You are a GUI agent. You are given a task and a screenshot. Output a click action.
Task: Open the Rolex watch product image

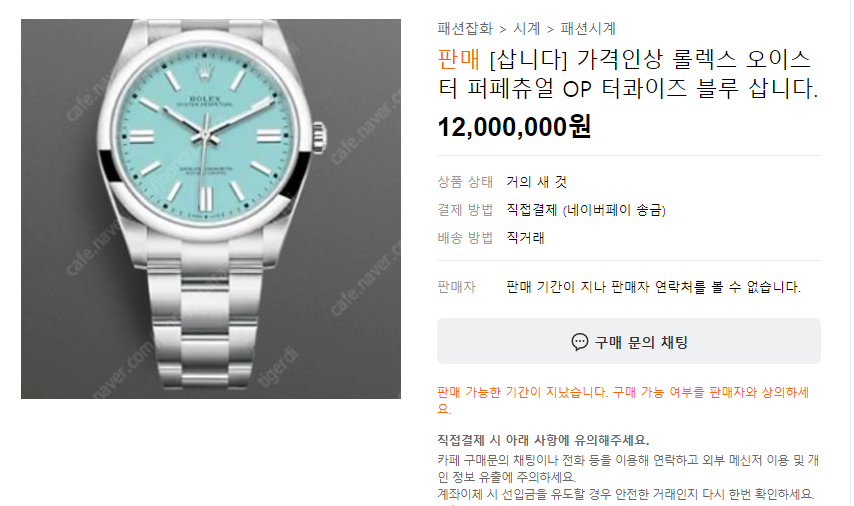click(x=211, y=209)
